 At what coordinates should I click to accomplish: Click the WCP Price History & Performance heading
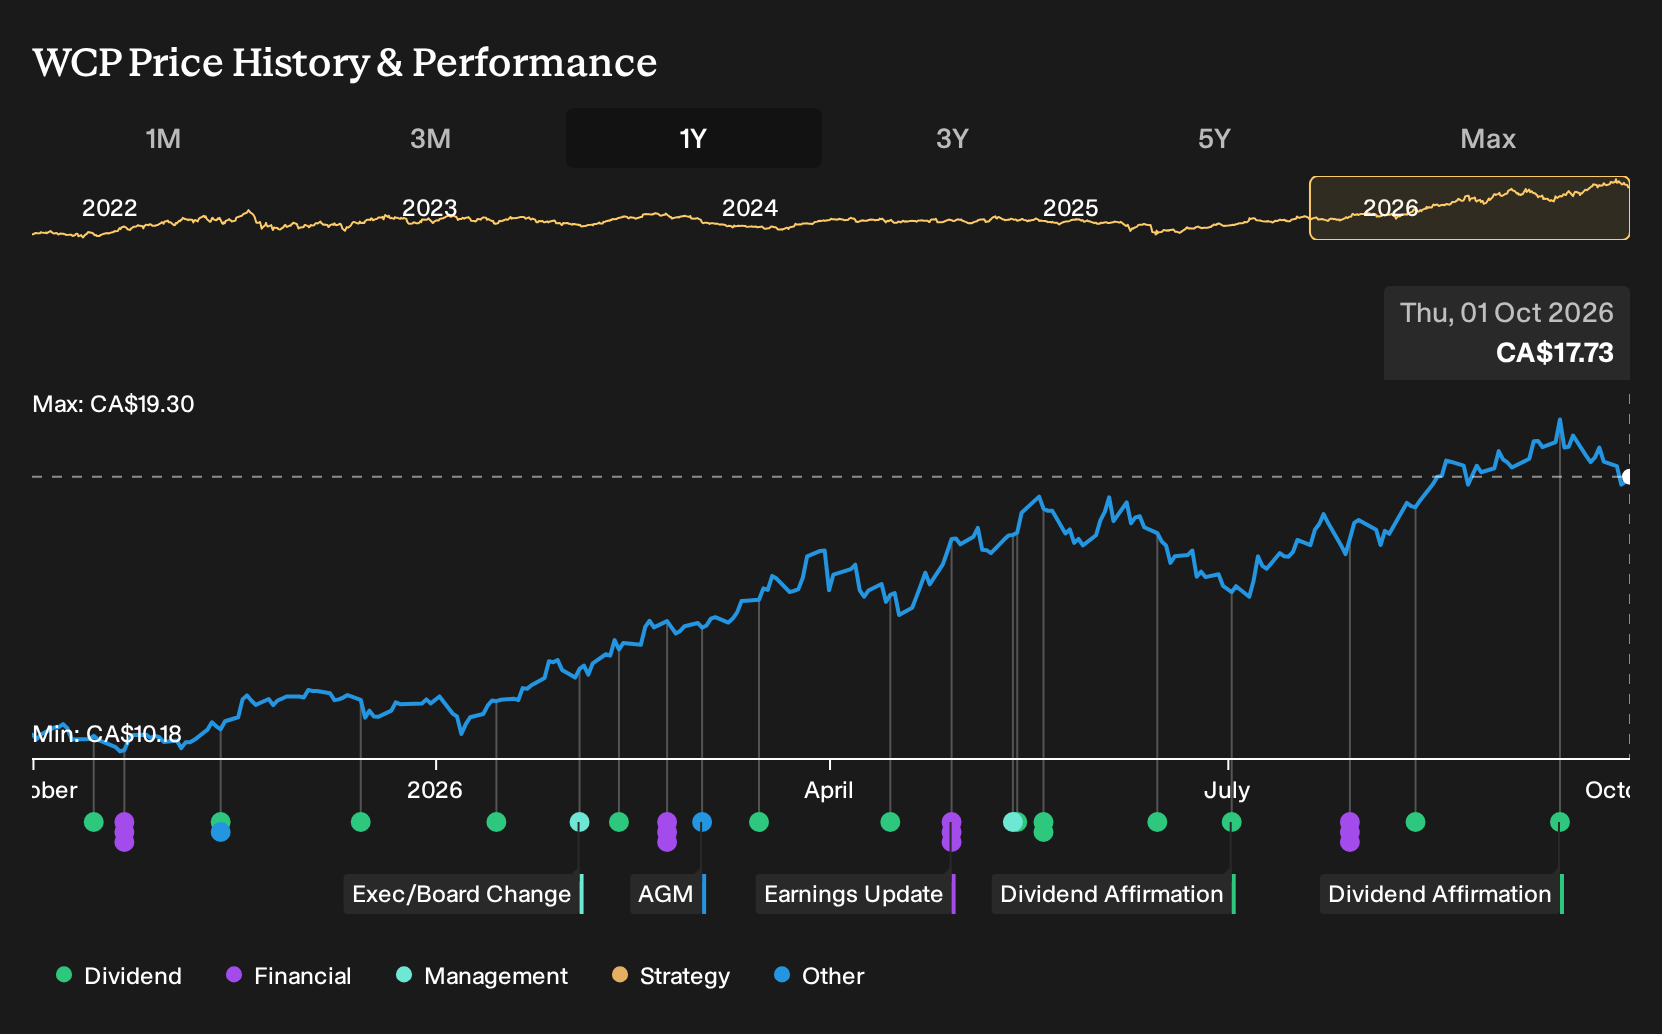click(x=345, y=62)
